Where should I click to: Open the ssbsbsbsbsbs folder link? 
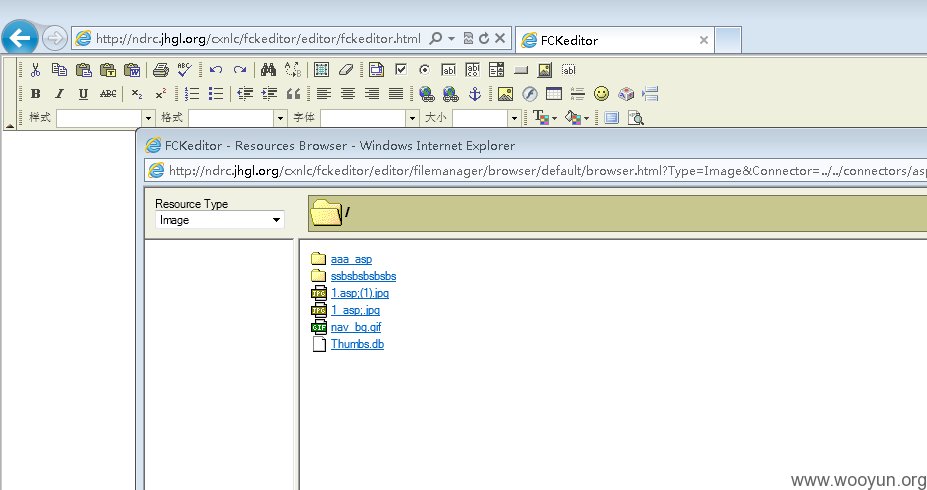tap(364, 276)
